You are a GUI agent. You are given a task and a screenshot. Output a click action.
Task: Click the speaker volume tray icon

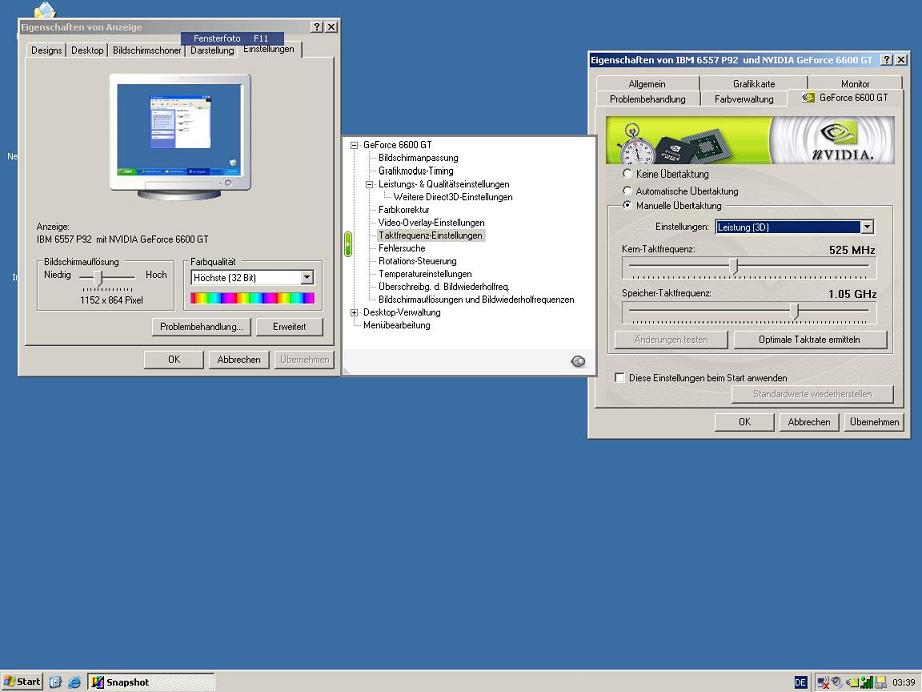coord(837,682)
